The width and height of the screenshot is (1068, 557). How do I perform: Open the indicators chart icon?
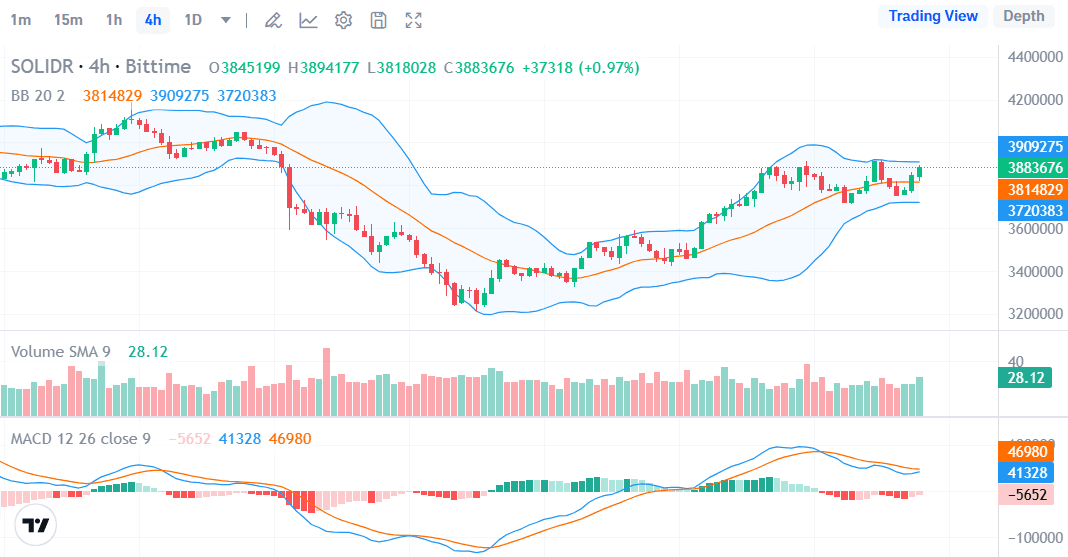click(x=308, y=20)
